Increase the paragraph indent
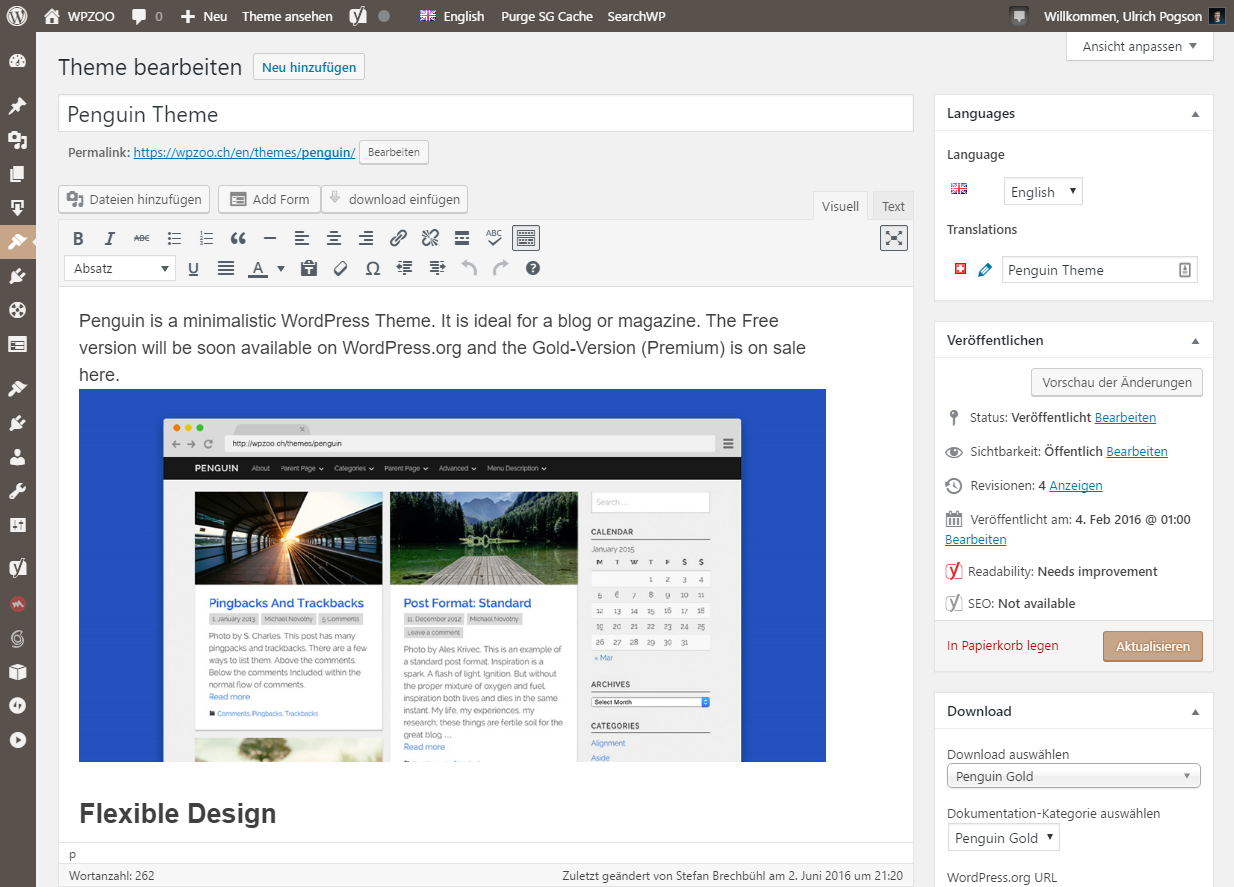1234x887 pixels. tap(437, 268)
